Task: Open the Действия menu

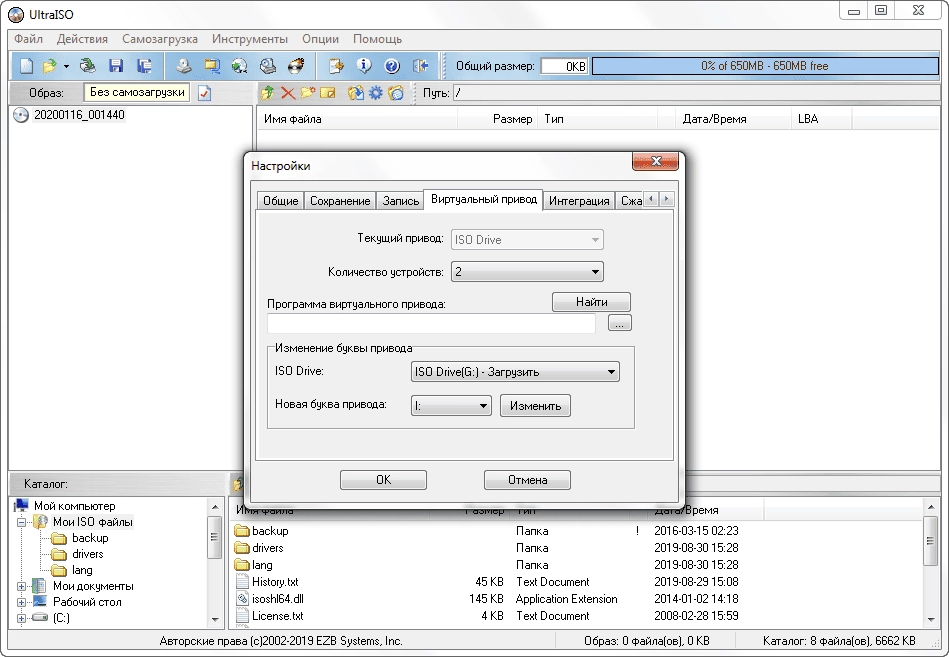Action: (x=82, y=39)
